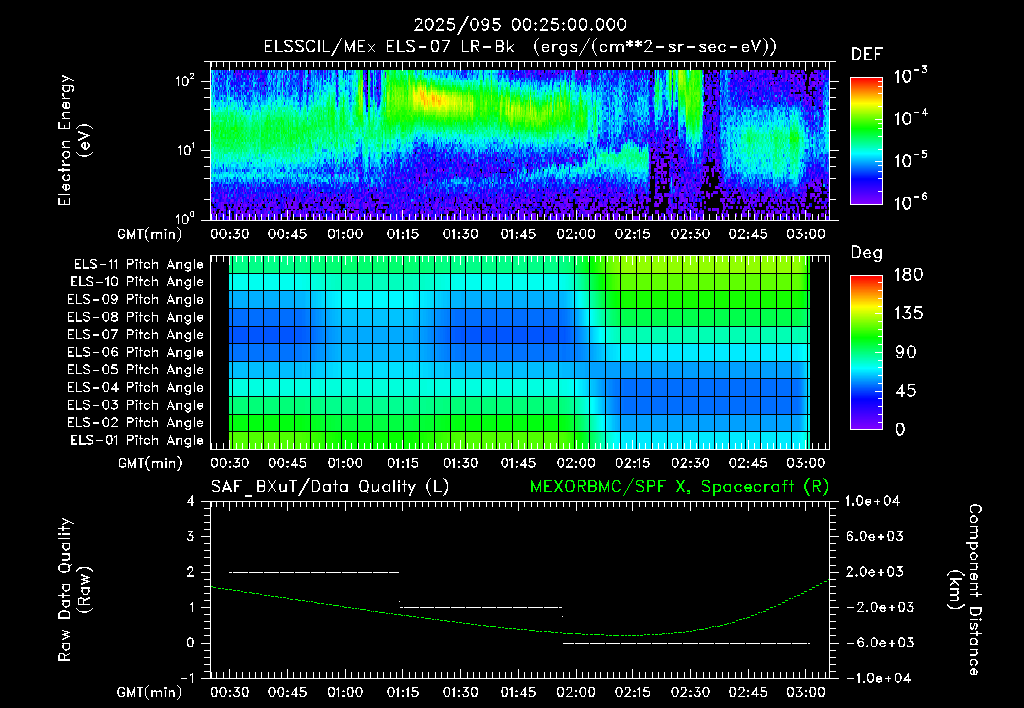Select the ELS-07 Pitch Angle row label
This screenshot has width=1024, height=708.
pyautogui.click(x=136, y=334)
